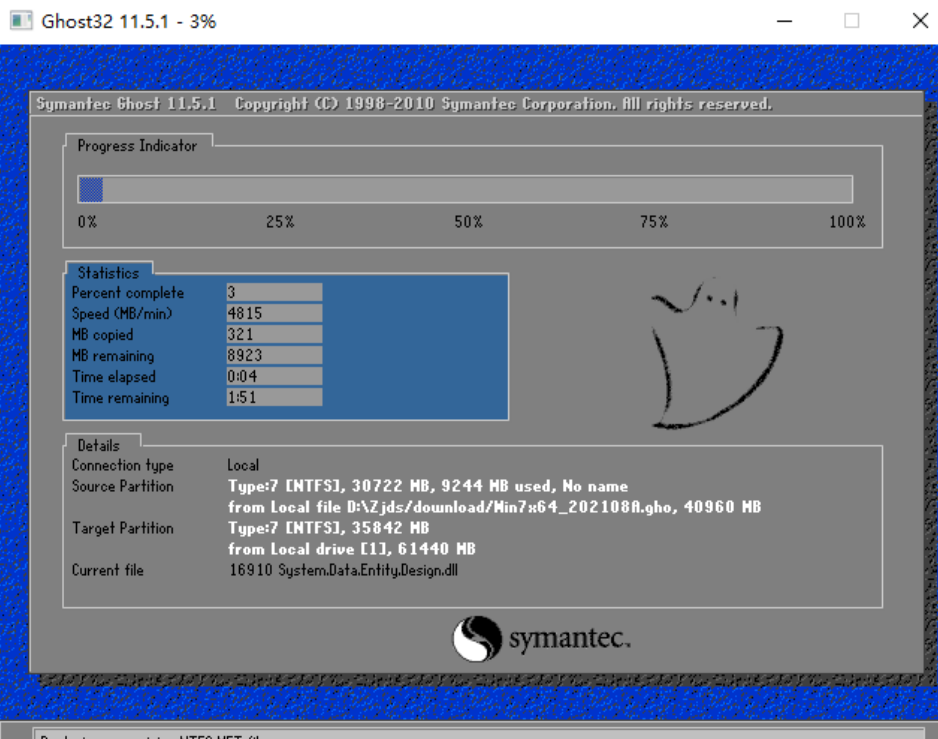The image size is (938, 739).
Task: Click the Symantec logo circle
Action: point(477,639)
